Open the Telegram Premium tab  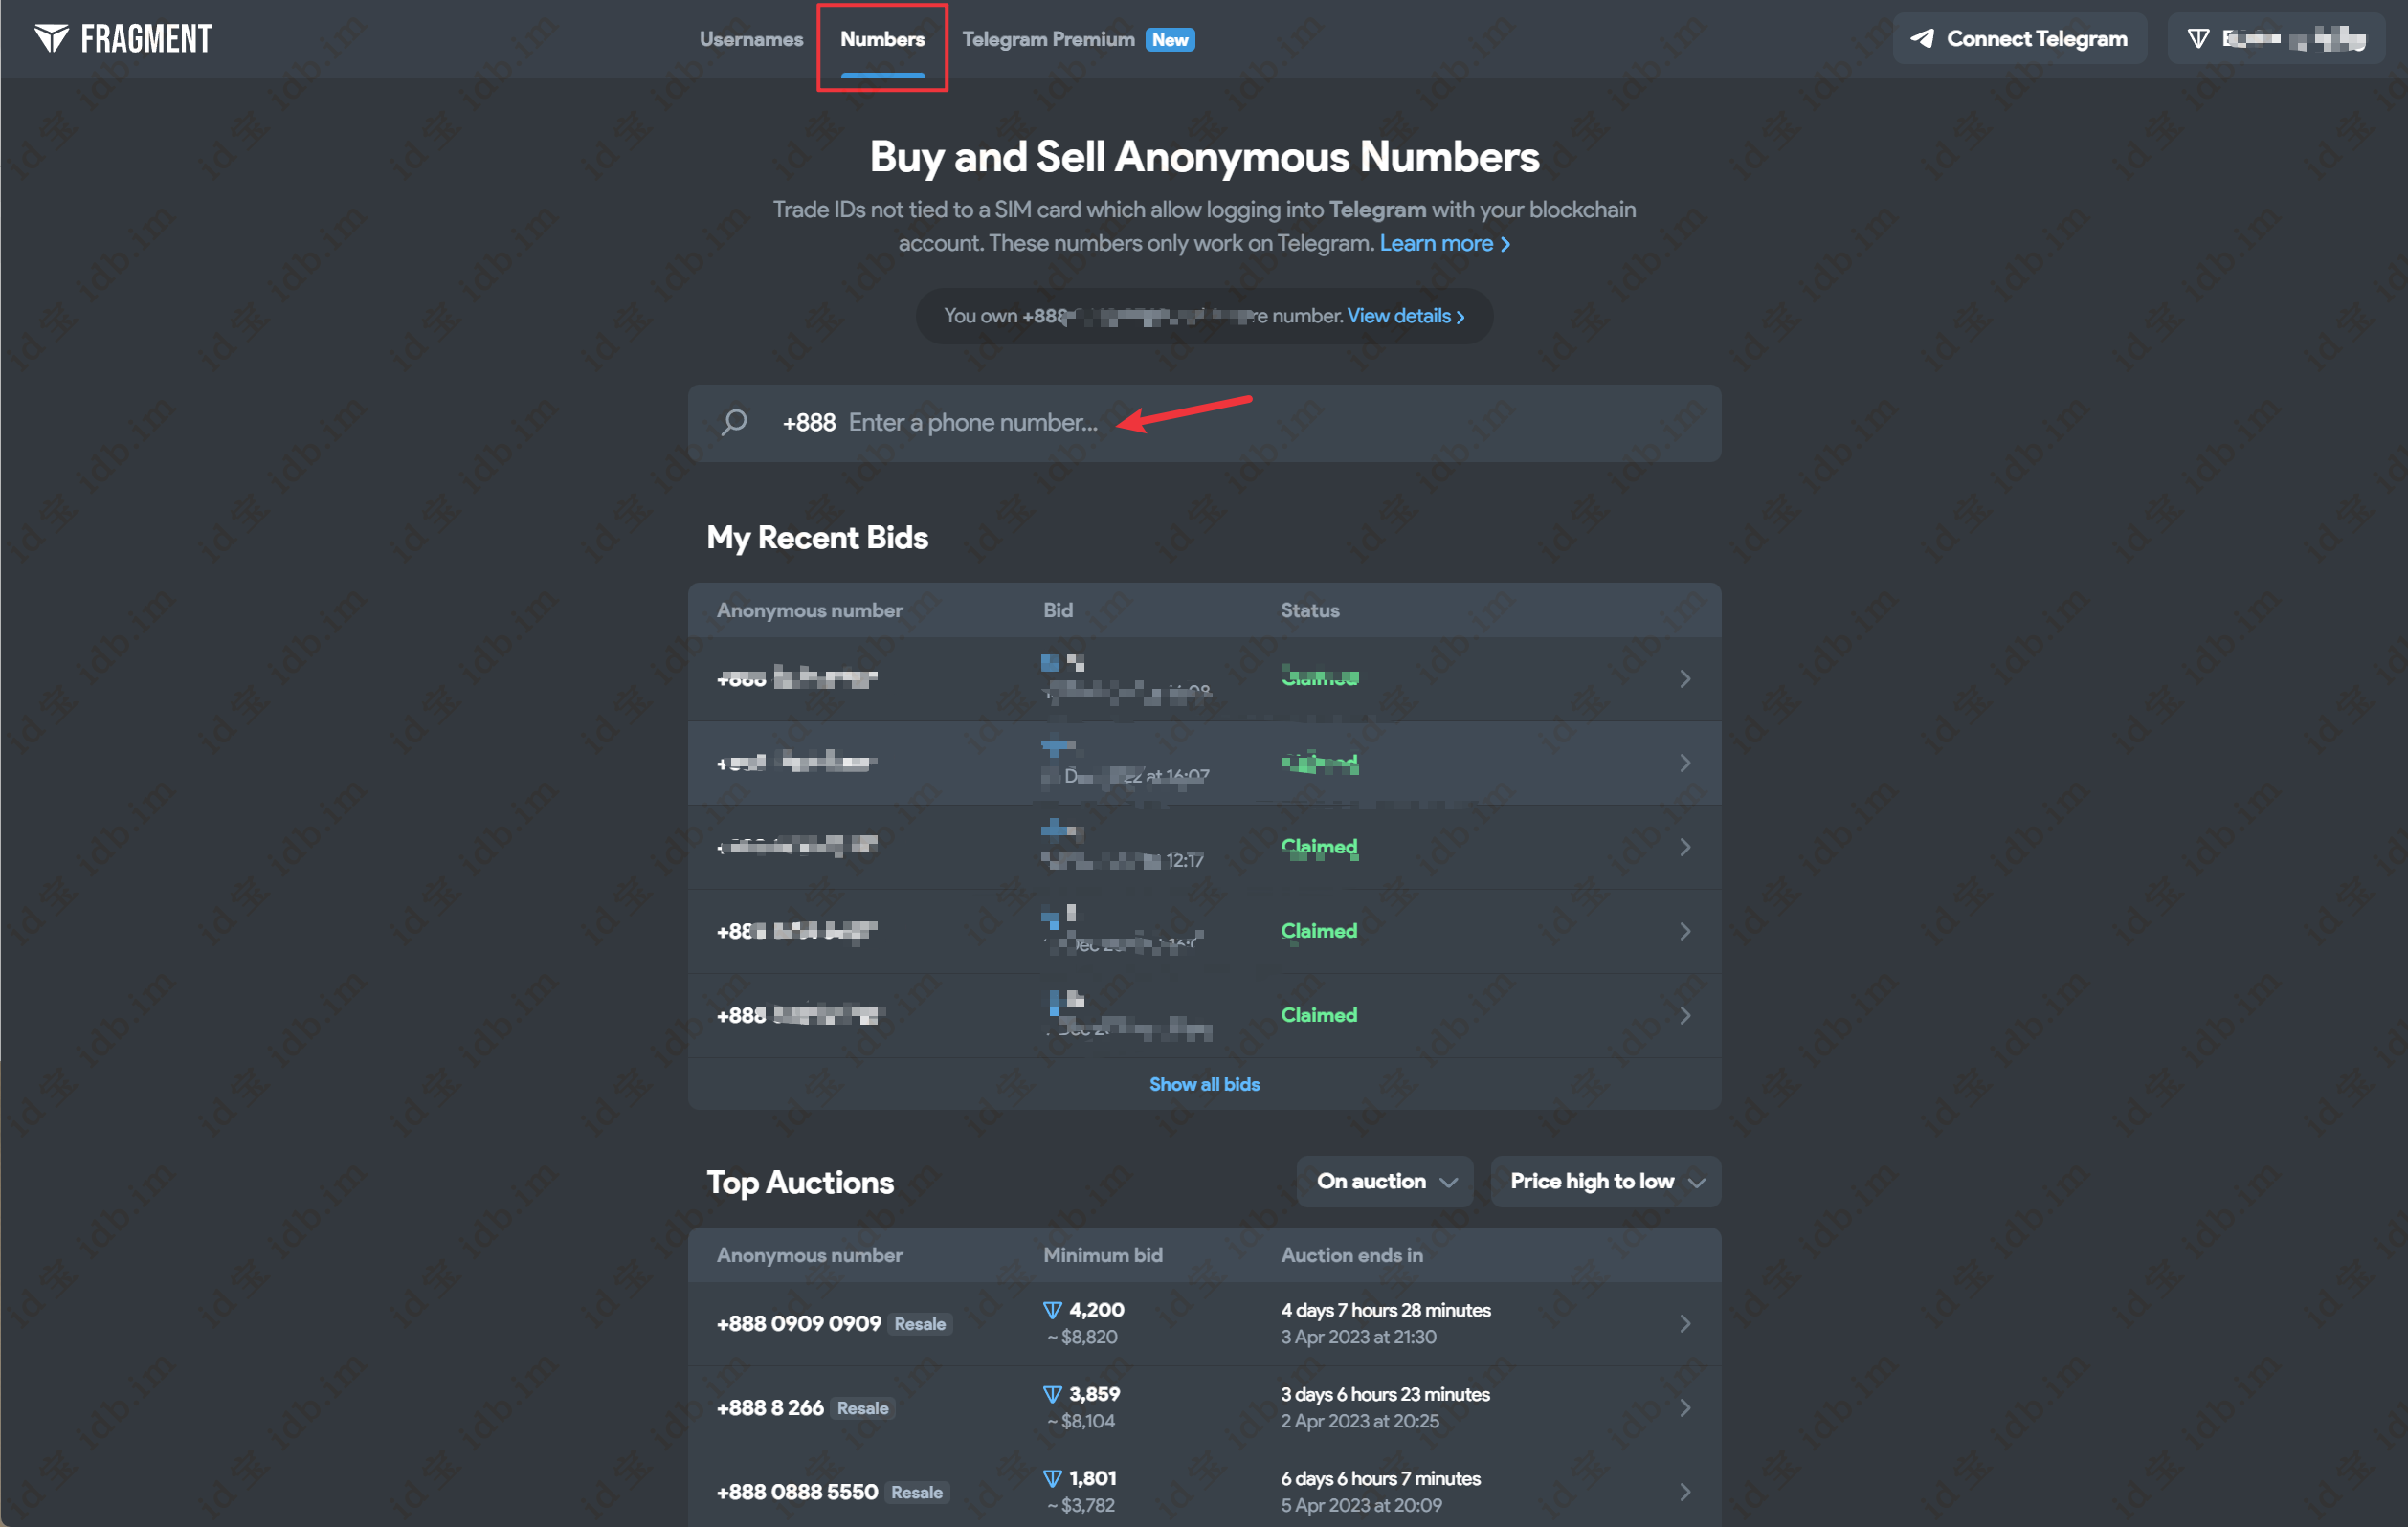click(1048, 39)
